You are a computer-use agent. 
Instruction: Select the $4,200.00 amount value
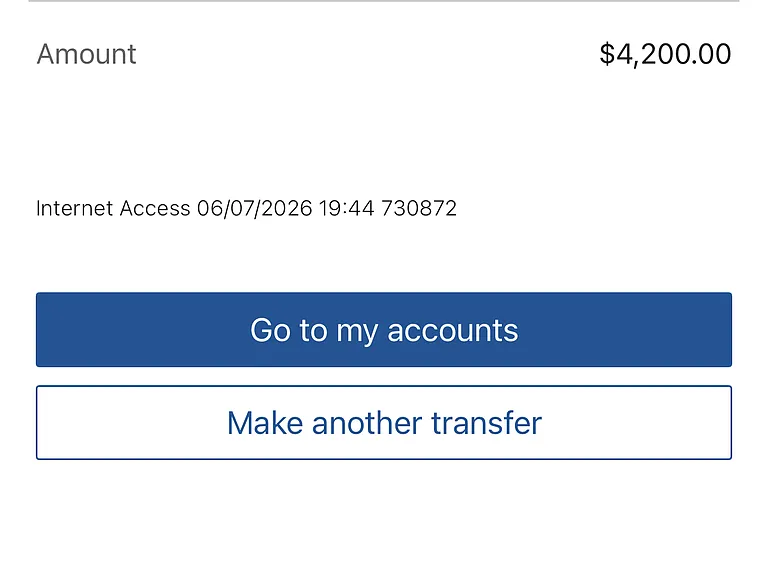(x=665, y=54)
